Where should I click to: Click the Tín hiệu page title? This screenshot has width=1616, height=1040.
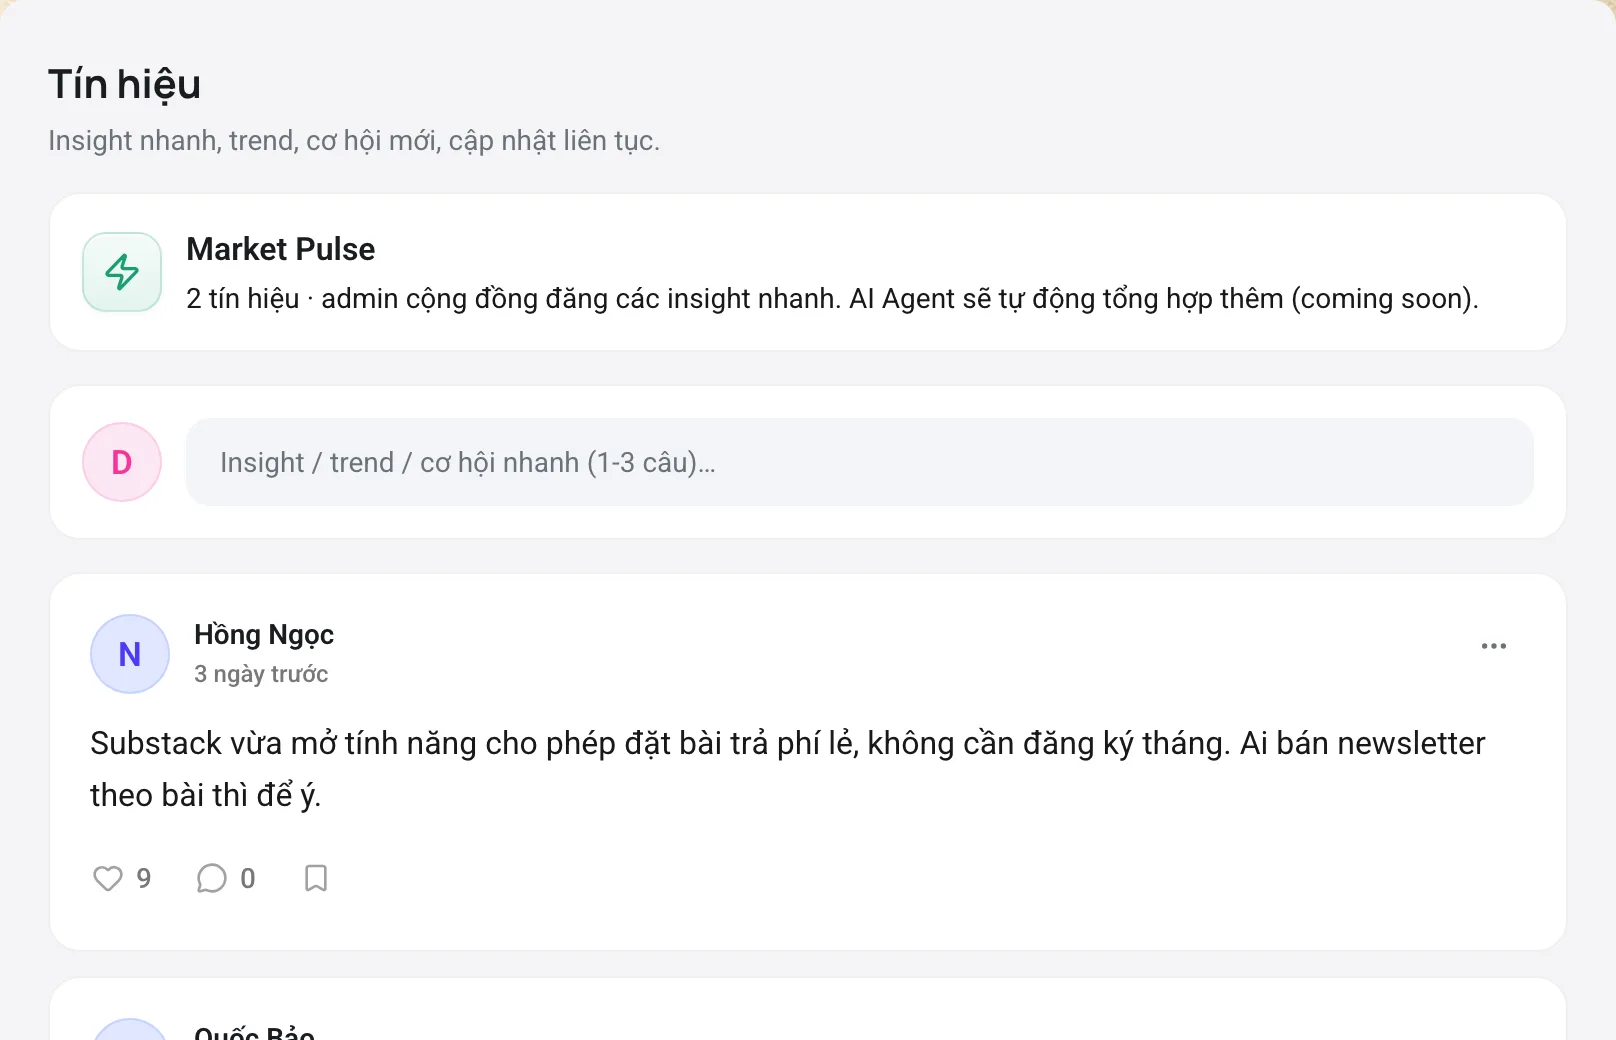tap(125, 85)
